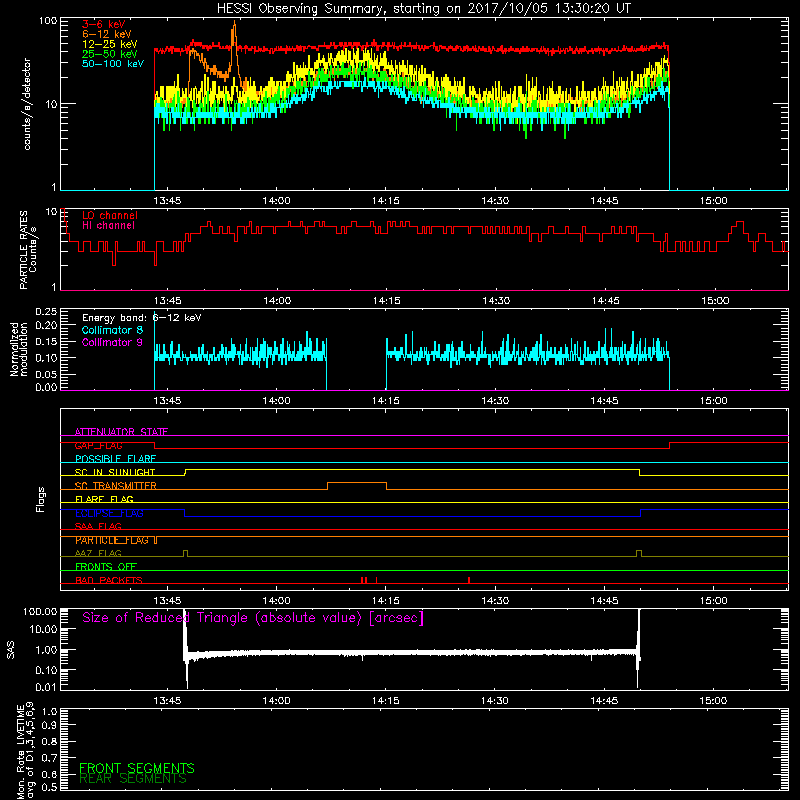Click '13:45' label under the counts/s/detector panel
This screenshot has height=800, width=800.
167,201
